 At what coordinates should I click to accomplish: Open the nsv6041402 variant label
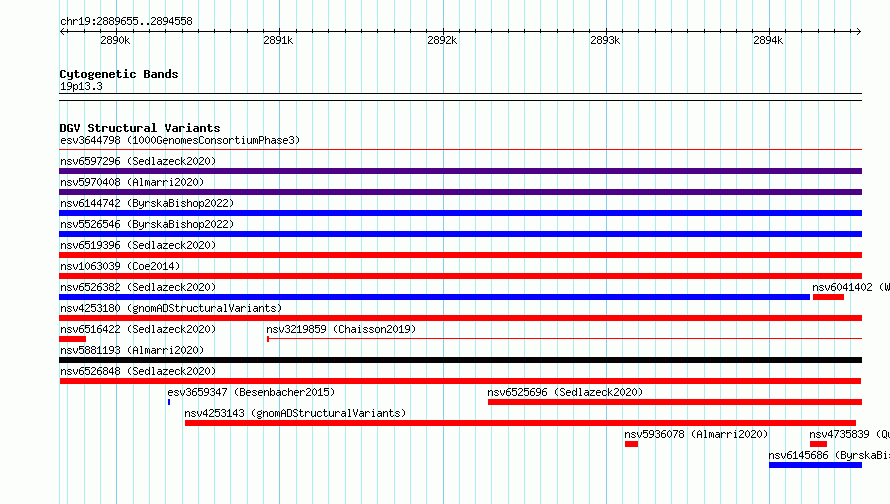851,287
